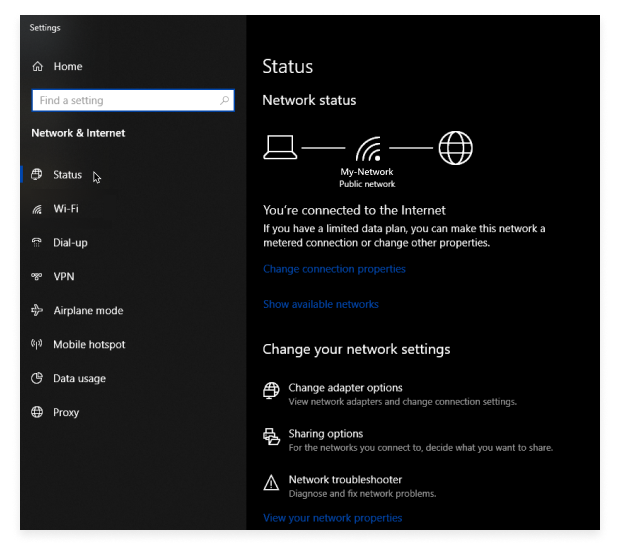Image resolution: width=620 pixels, height=545 pixels.
Task: Click the Wi-Fi signal icon
Action: tap(38, 209)
